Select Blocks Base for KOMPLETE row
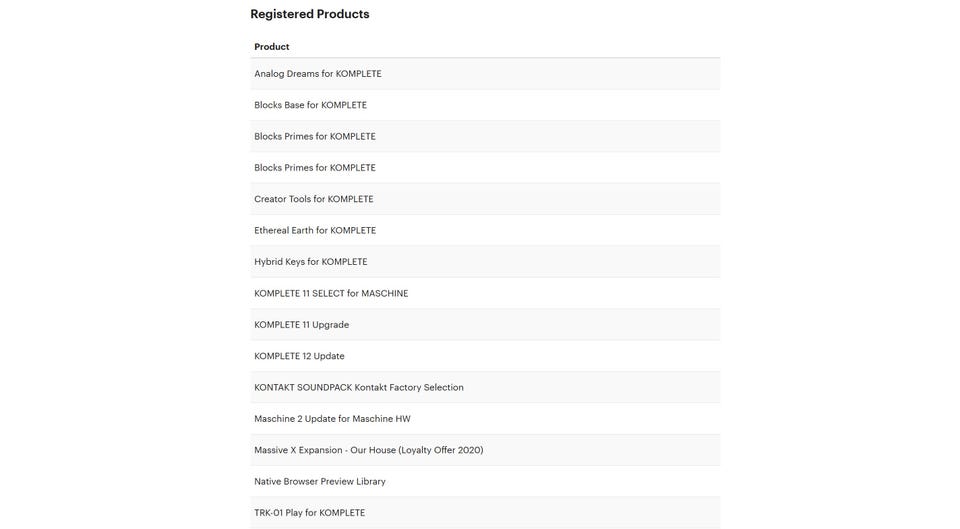 point(485,105)
